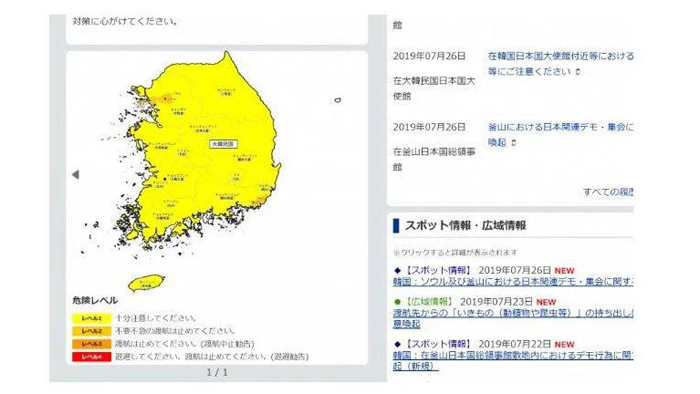Click the green dot before 広域情報 entry

tap(397, 302)
